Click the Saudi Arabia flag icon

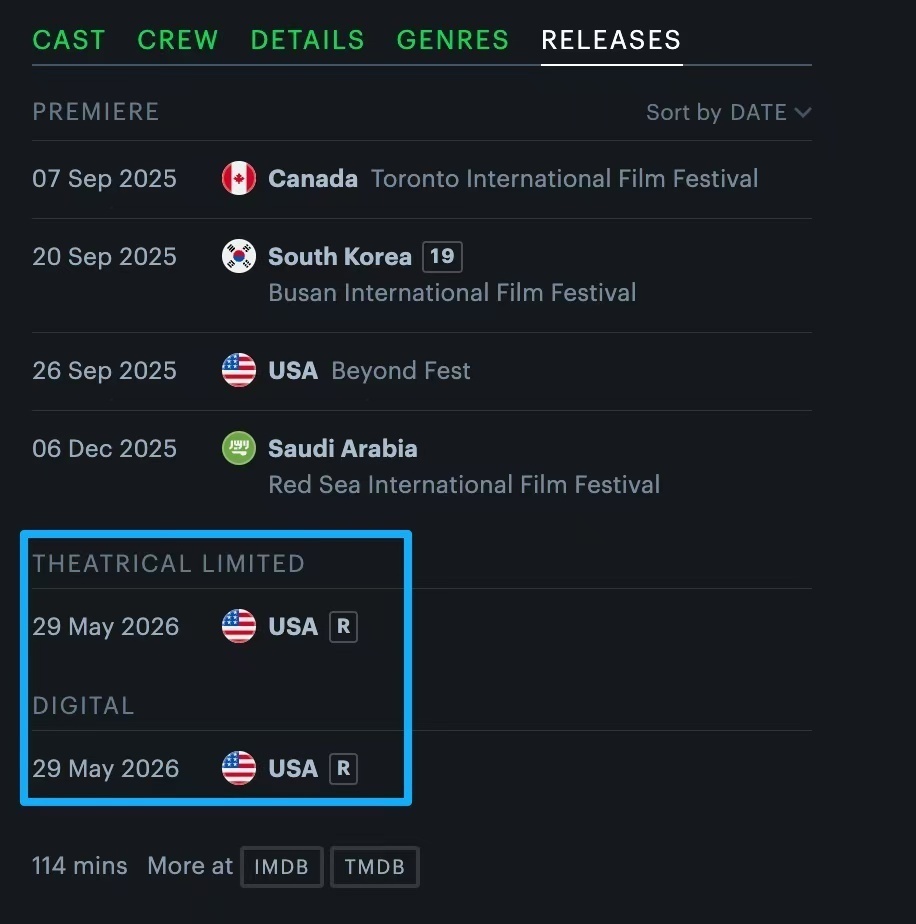point(239,448)
